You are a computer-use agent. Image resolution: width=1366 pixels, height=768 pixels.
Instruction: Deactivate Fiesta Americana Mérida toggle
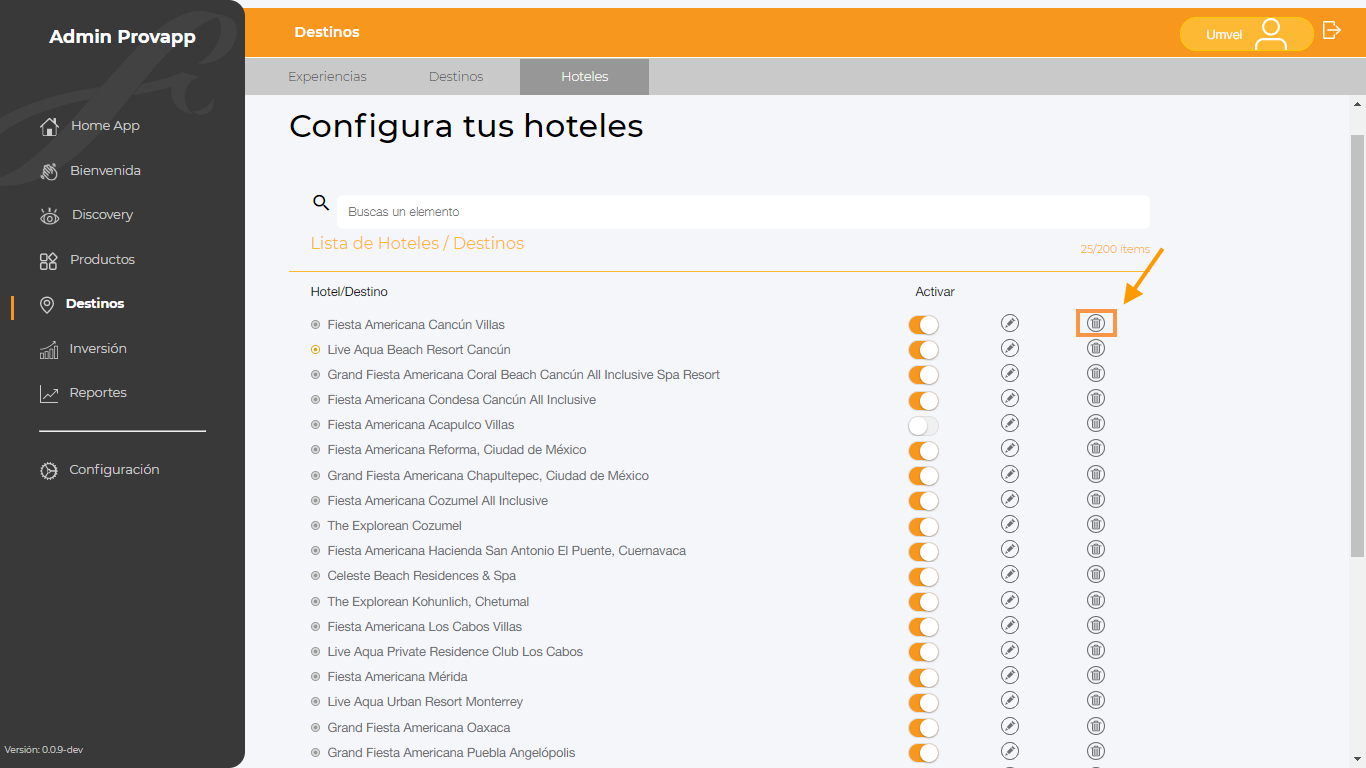pyautogui.click(x=923, y=677)
